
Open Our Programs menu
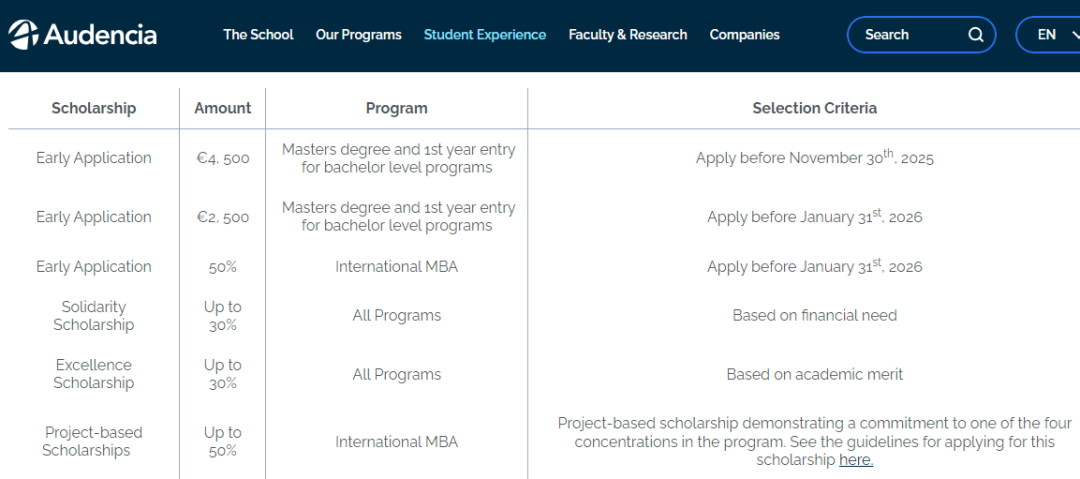pos(358,35)
